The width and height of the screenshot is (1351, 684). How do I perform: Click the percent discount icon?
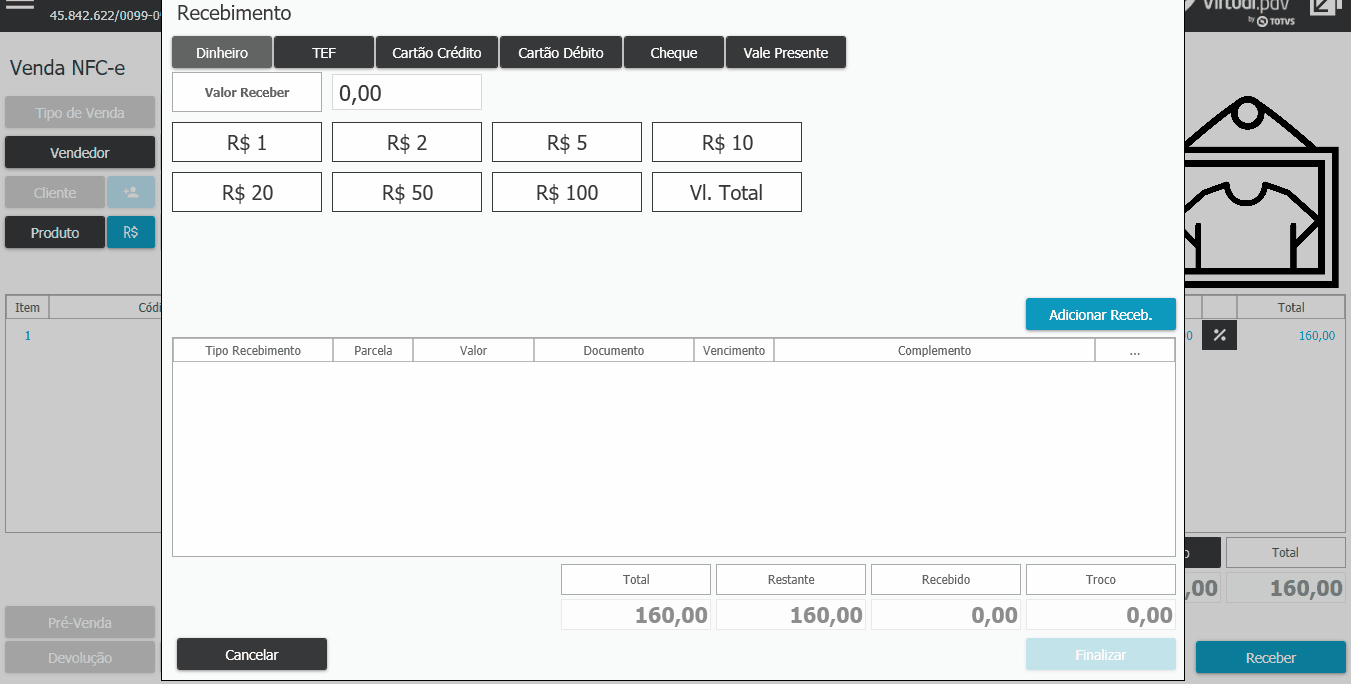coord(1219,336)
